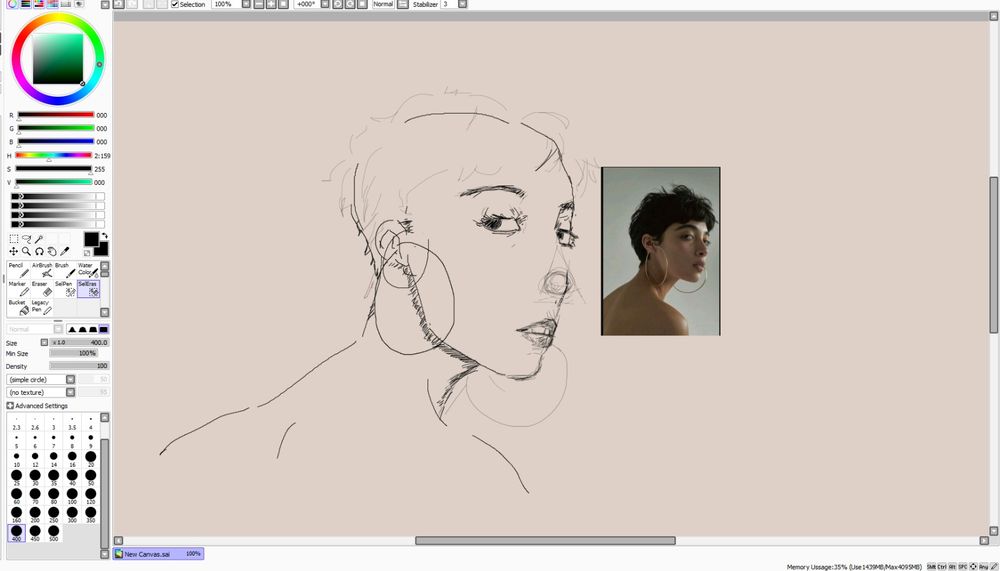The height and width of the screenshot is (571, 1000).
Task: Expand the Advanced Settings section
Action: click(10, 406)
